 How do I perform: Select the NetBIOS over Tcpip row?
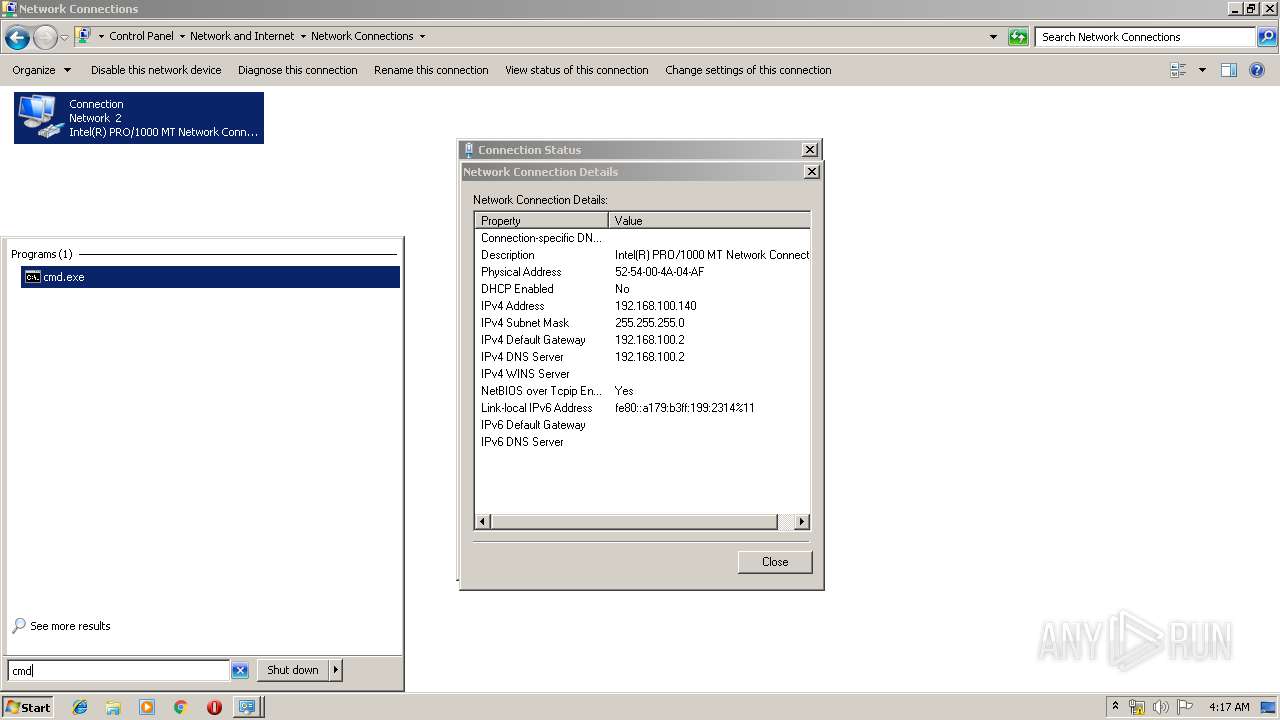tap(642, 391)
